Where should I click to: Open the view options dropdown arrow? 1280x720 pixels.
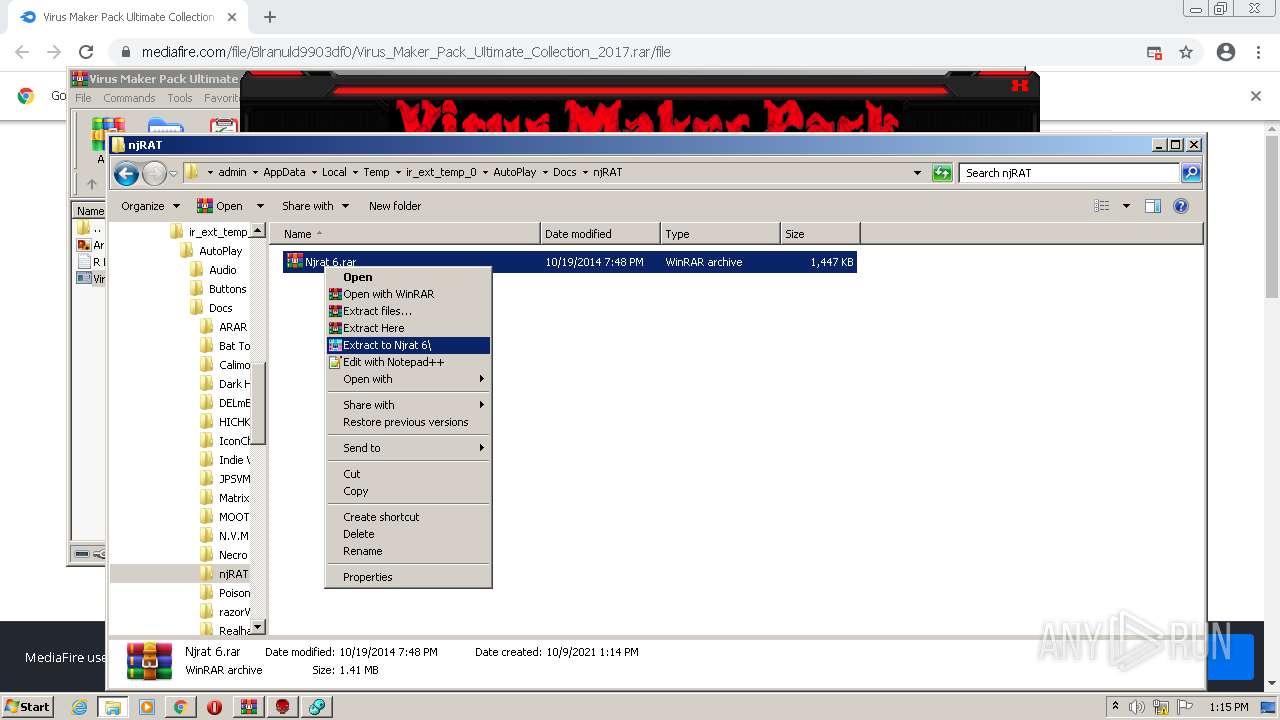[1126, 206]
